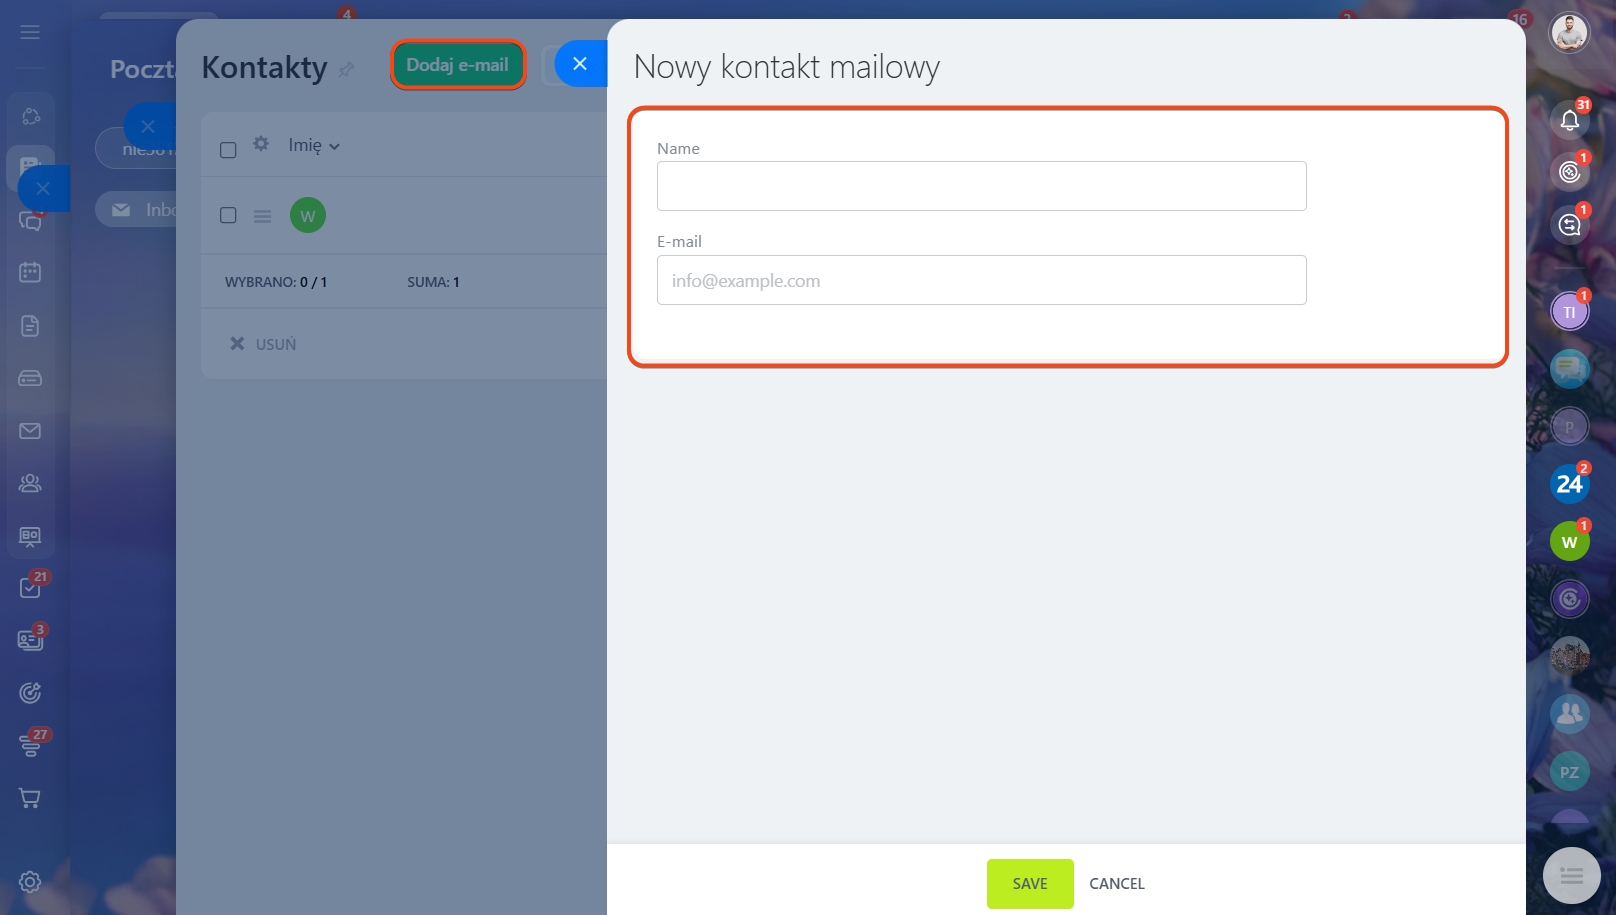Viewport: 1616px width, 915px height.
Task: Open the list menu button bottom right
Action: (x=1572, y=876)
